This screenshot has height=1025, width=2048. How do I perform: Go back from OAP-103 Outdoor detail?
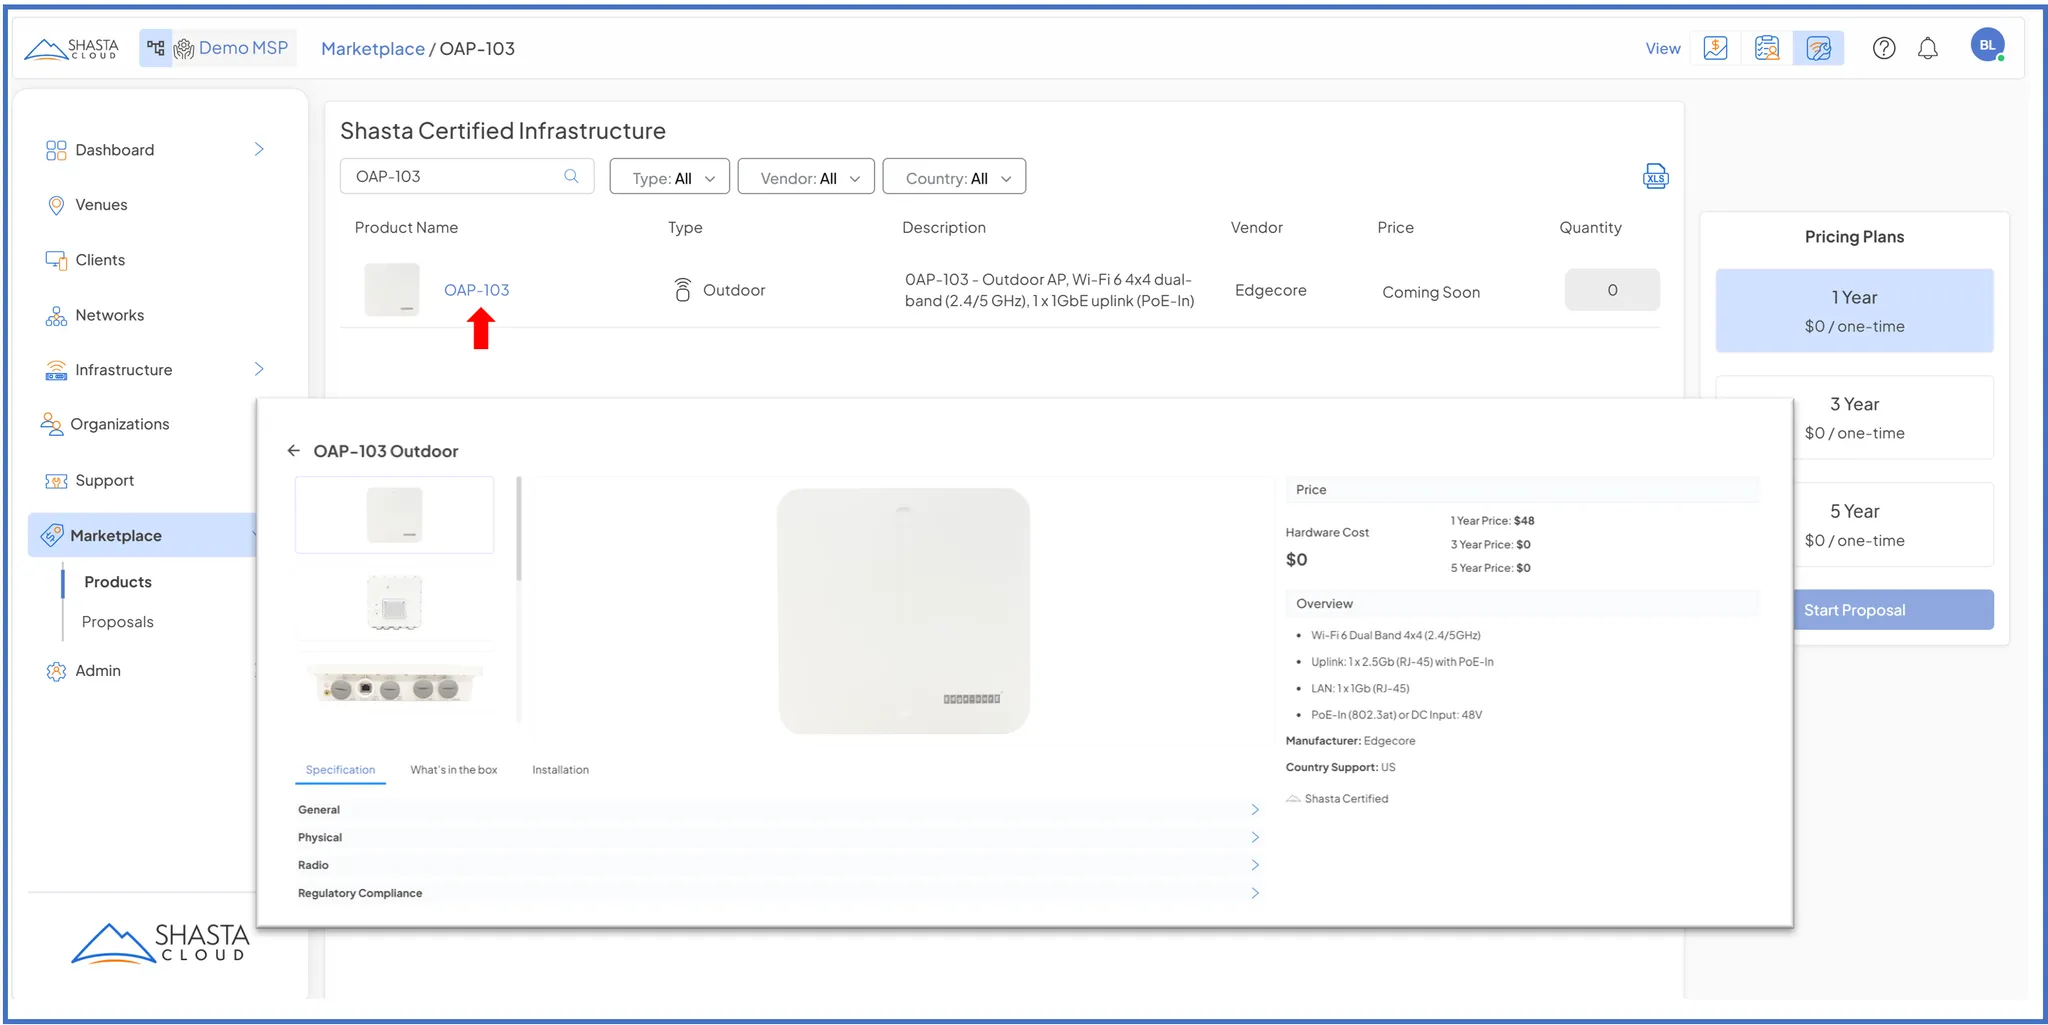[293, 451]
